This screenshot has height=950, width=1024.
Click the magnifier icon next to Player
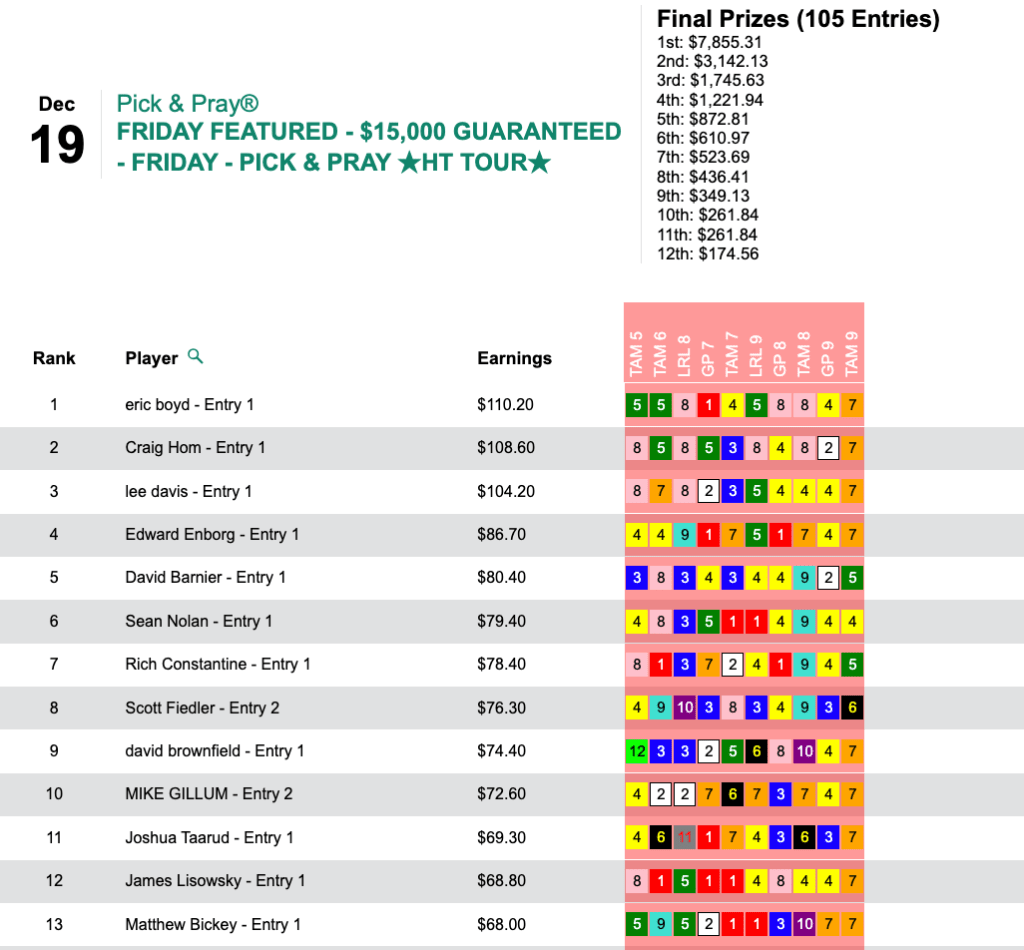[196, 356]
